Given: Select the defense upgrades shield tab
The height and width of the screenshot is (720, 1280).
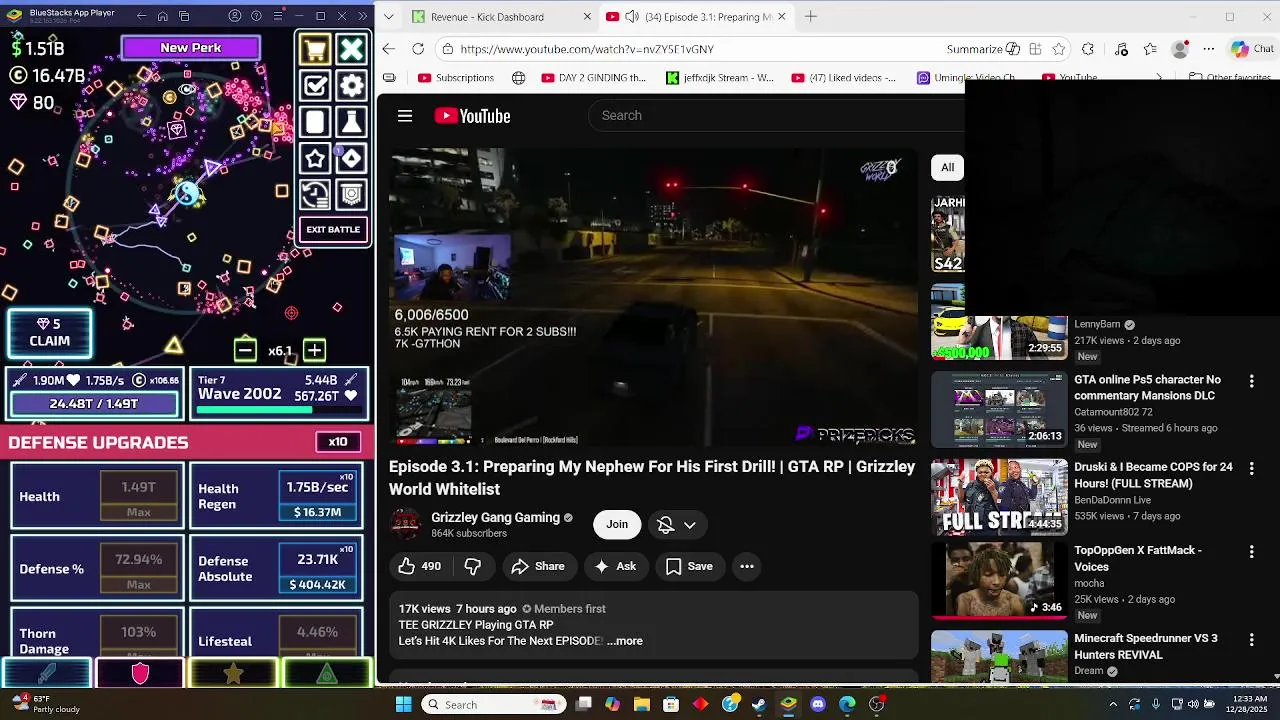Looking at the screenshot, I should click(140, 674).
